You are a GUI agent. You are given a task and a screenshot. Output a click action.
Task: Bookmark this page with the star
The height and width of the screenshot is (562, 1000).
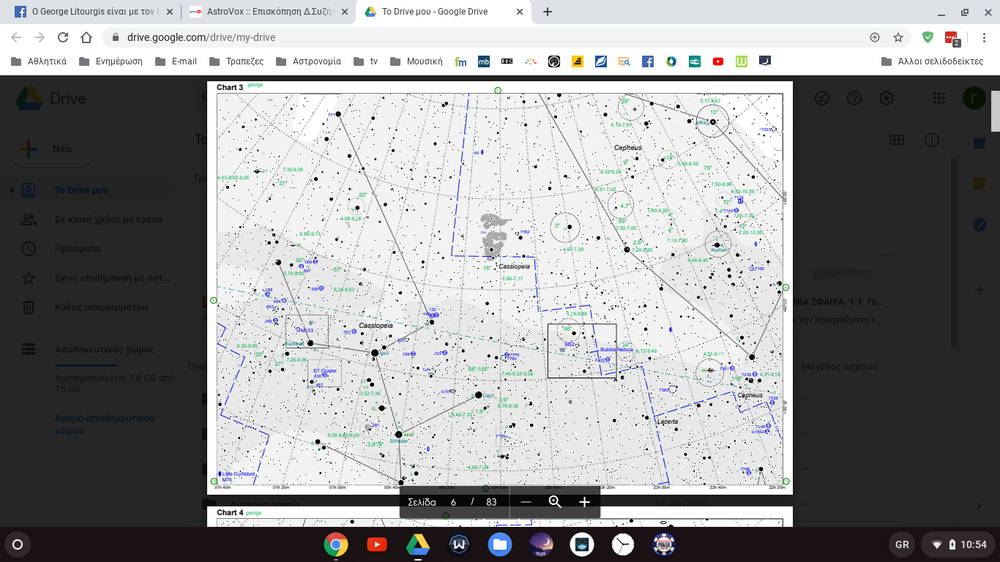click(898, 37)
